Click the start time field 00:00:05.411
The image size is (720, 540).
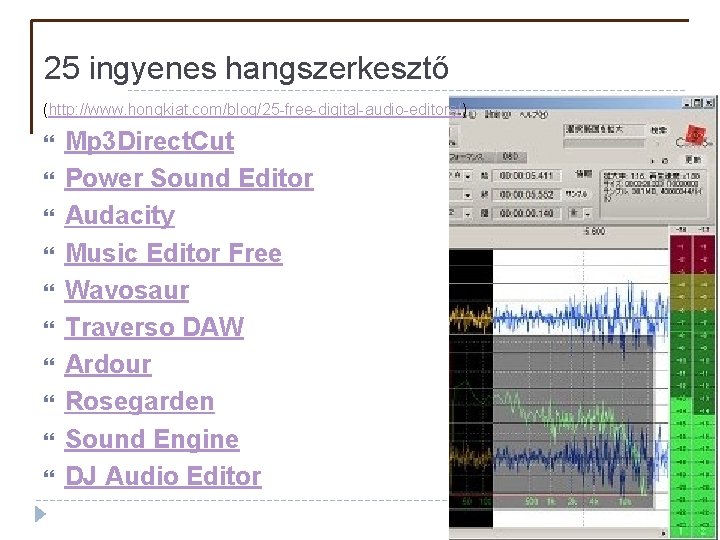(526, 176)
